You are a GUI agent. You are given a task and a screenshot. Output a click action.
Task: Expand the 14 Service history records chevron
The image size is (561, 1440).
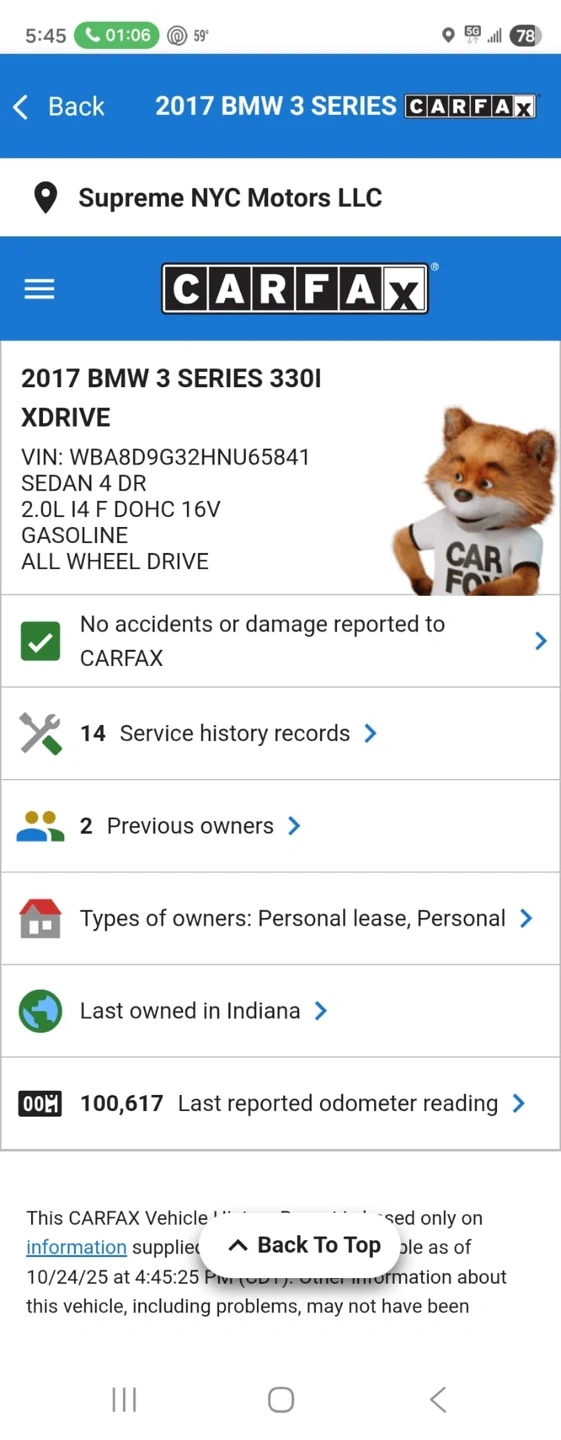click(370, 734)
